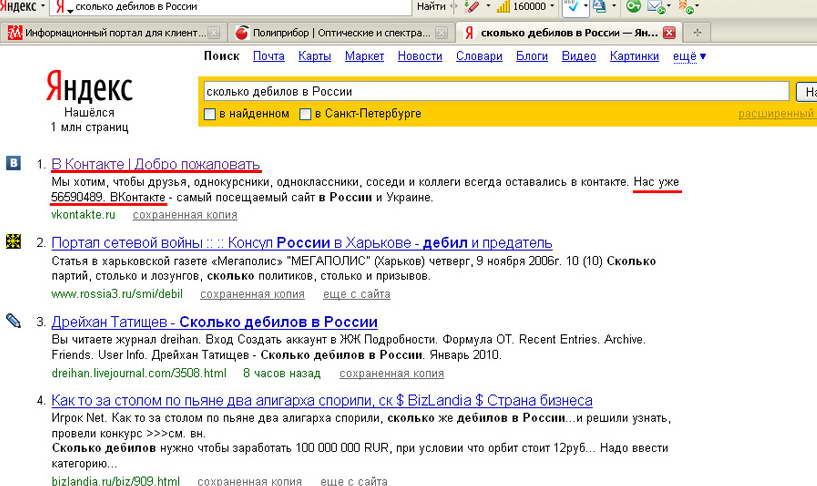
Task: Open search engine dropdown by red Я icon
Action: (x=70, y=10)
